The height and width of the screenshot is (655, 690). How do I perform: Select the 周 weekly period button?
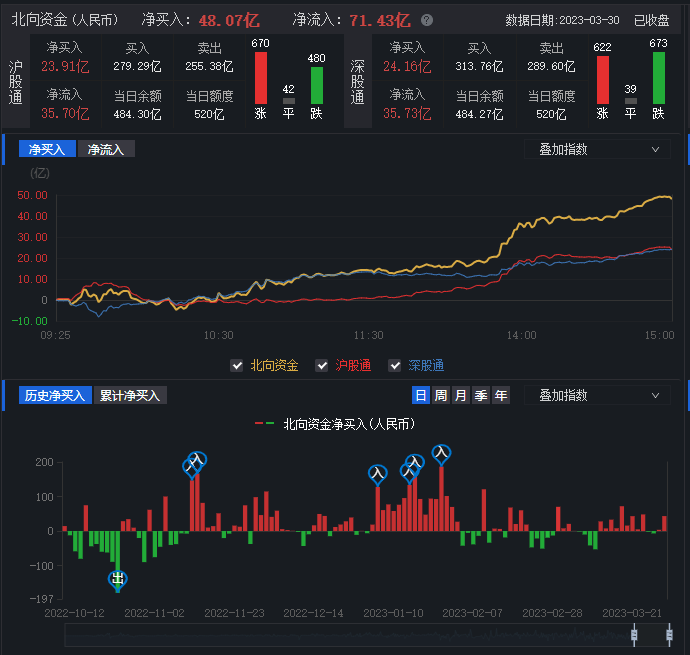(x=440, y=395)
